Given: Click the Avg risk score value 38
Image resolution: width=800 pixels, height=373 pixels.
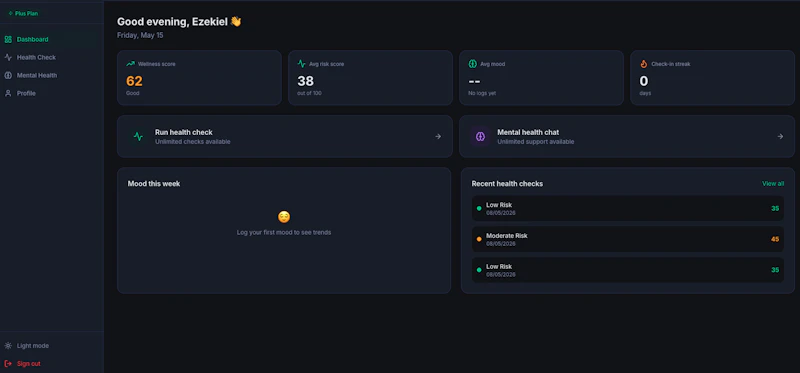Looking at the screenshot, I should pos(306,81).
